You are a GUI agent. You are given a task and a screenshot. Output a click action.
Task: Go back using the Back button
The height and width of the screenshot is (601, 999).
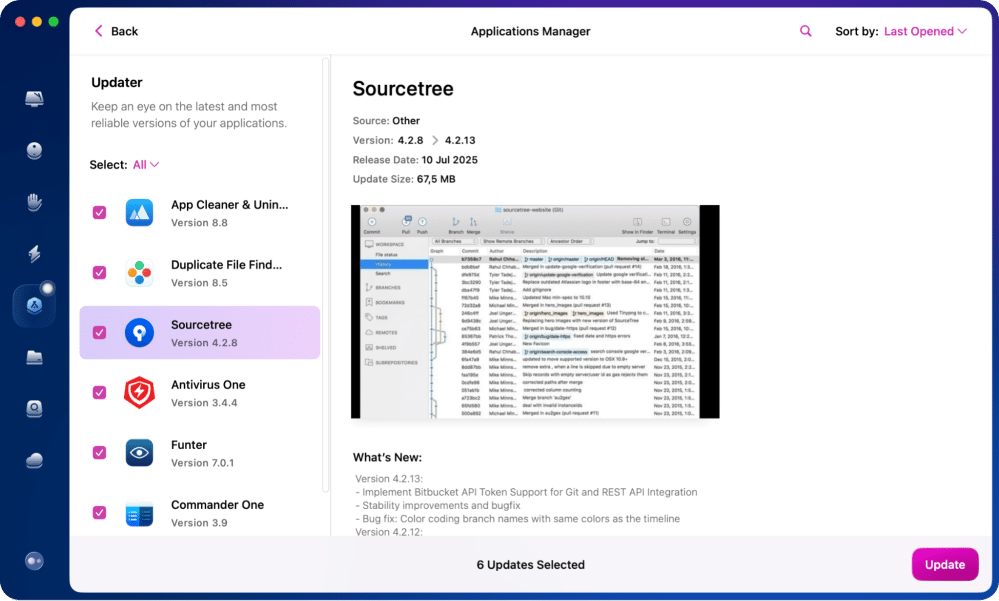(x=116, y=31)
